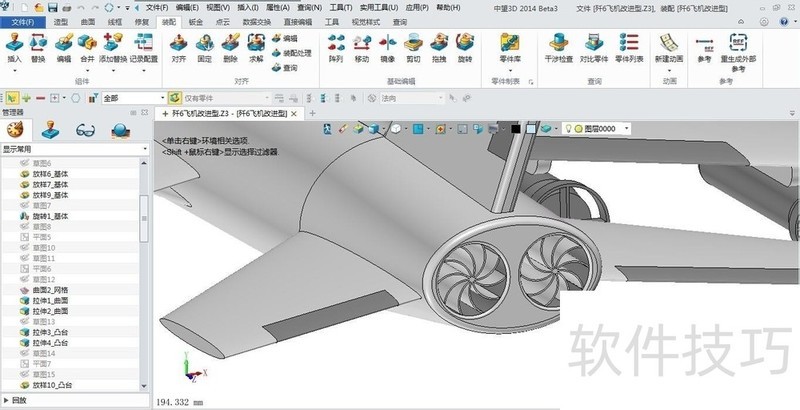Open the 文件(F) menu button
The height and width of the screenshot is (410, 800).
[x=22, y=20]
